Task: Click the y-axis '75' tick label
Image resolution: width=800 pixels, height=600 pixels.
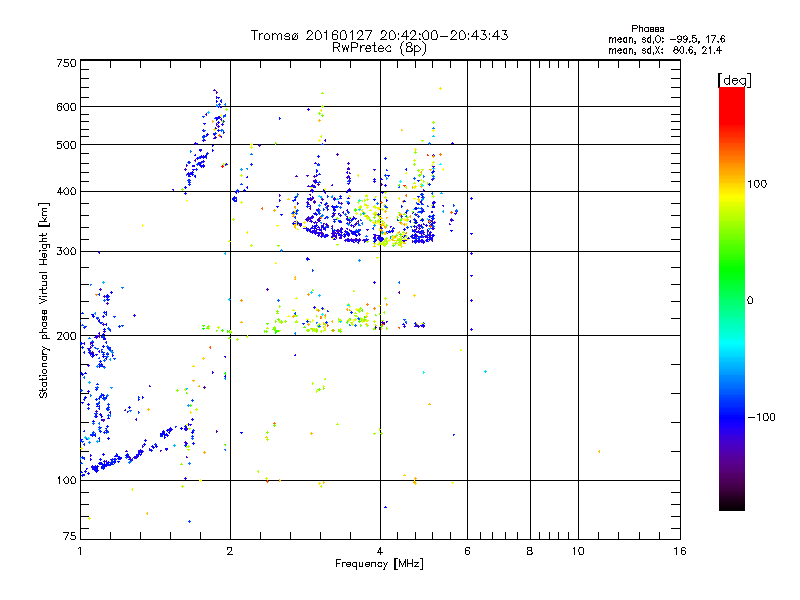Action: click(x=70, y=536)
